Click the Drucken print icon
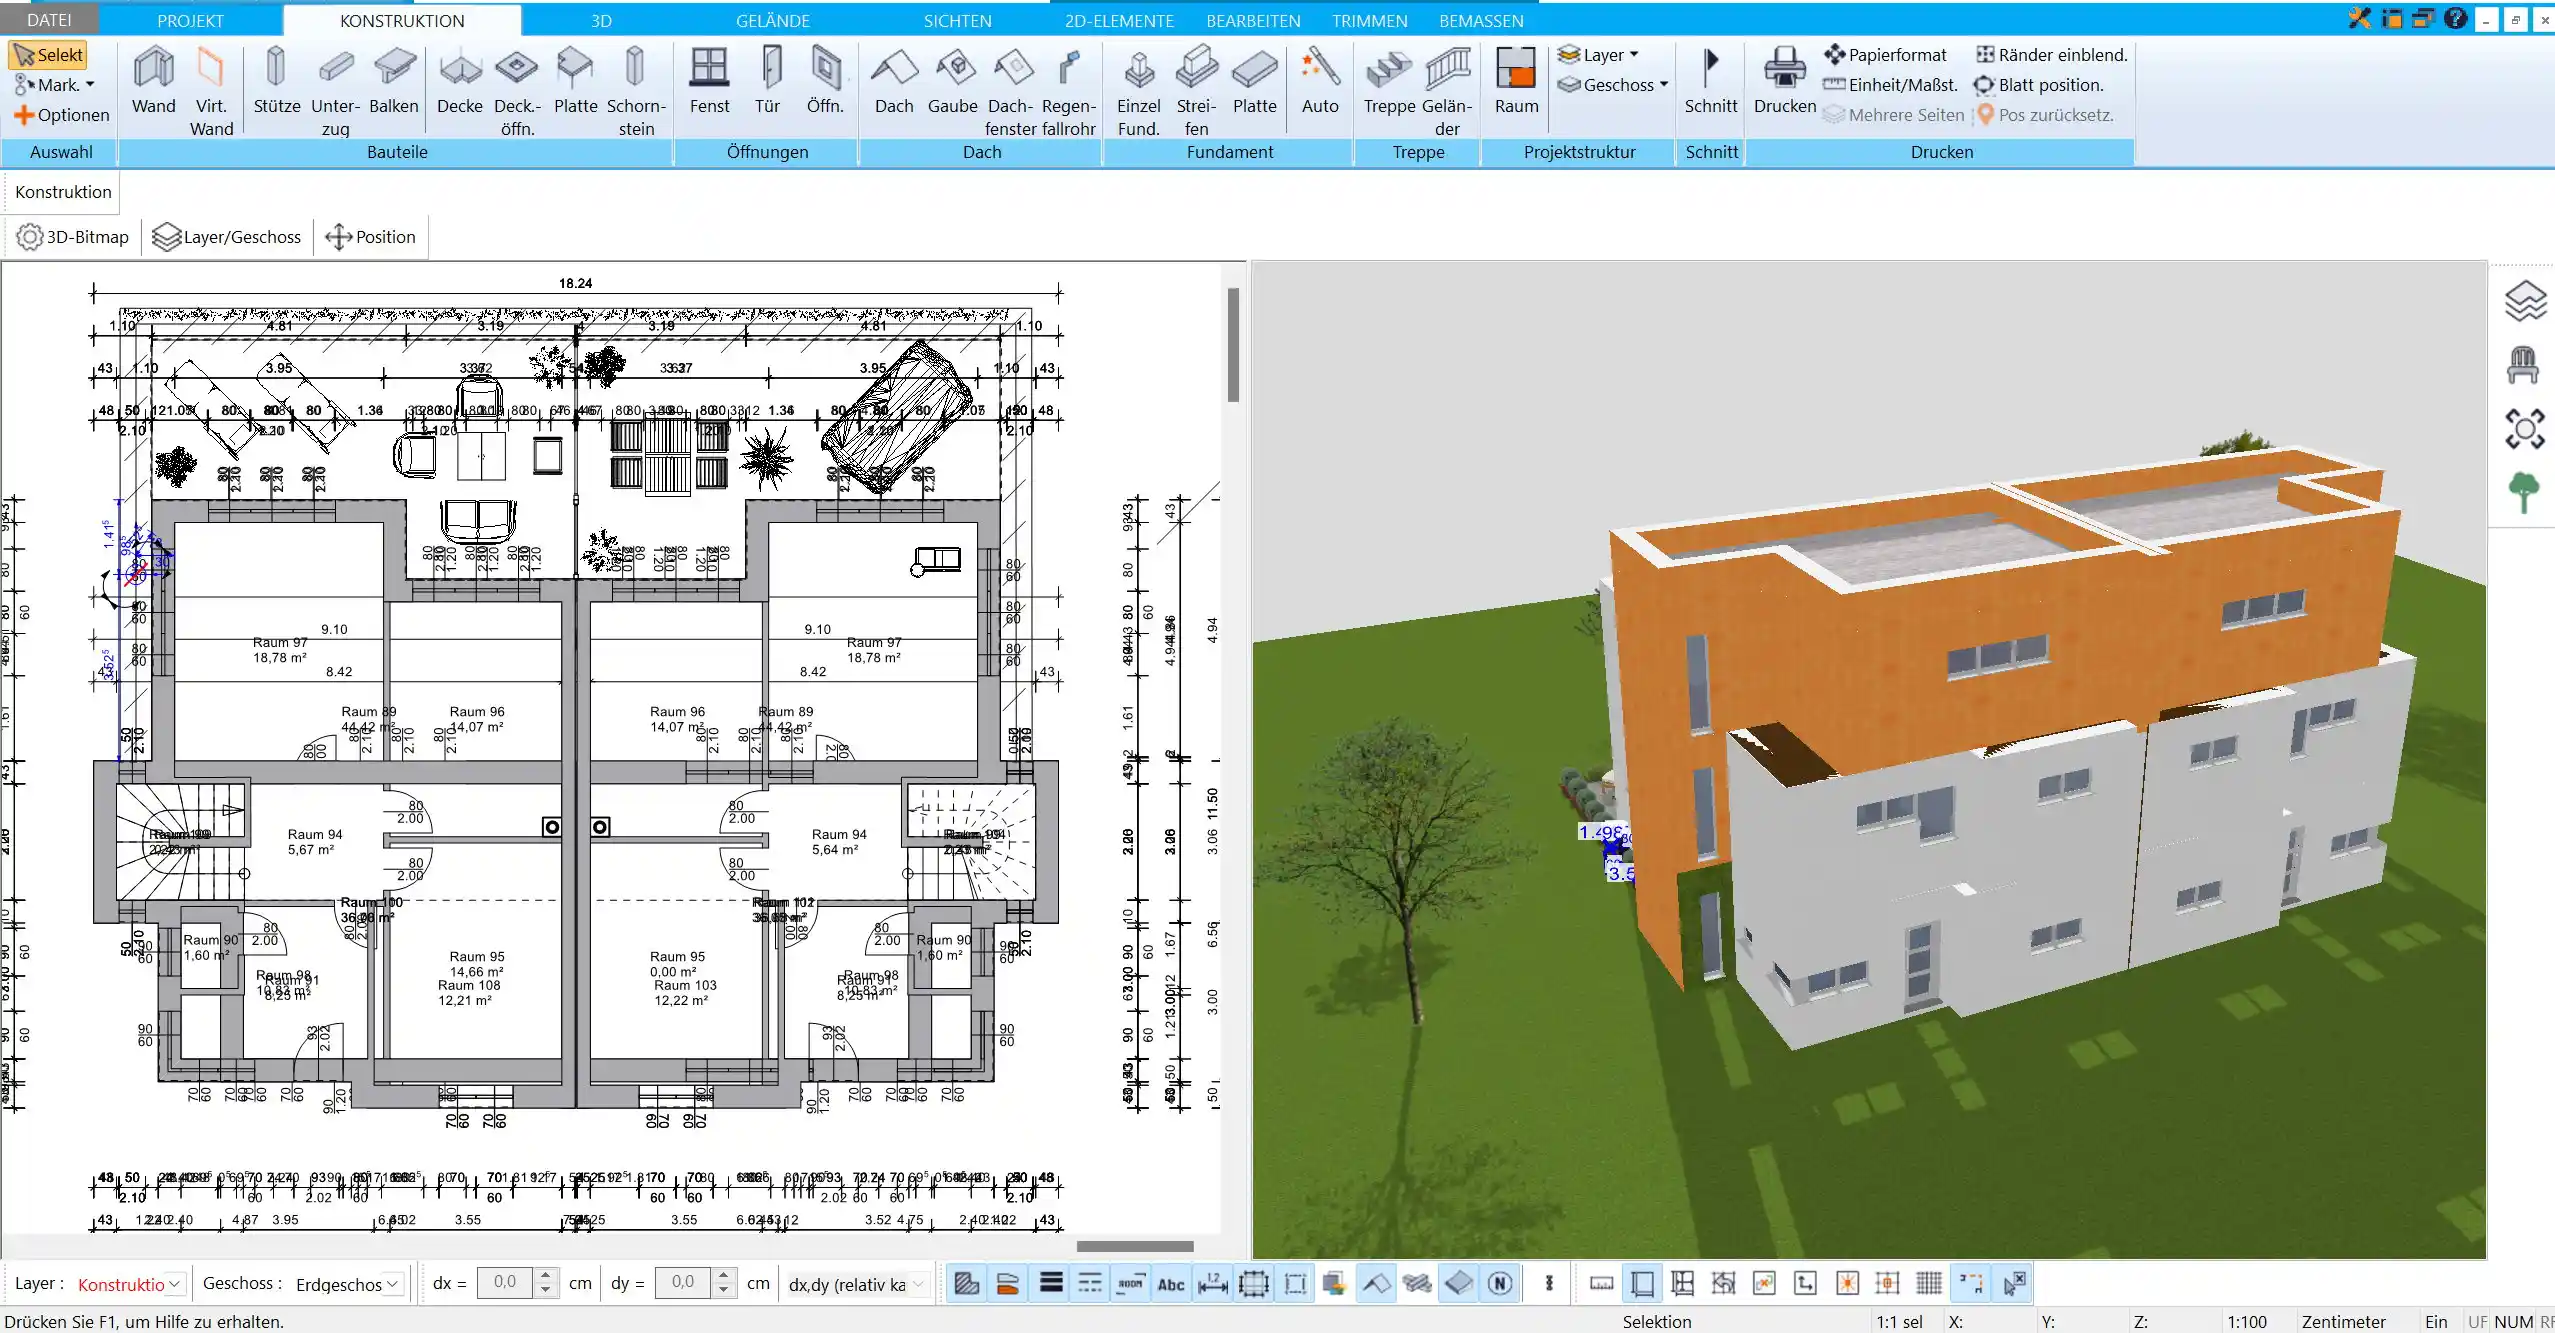This screenshot has width=2555, height=1333. click(x=1784, y=81)
